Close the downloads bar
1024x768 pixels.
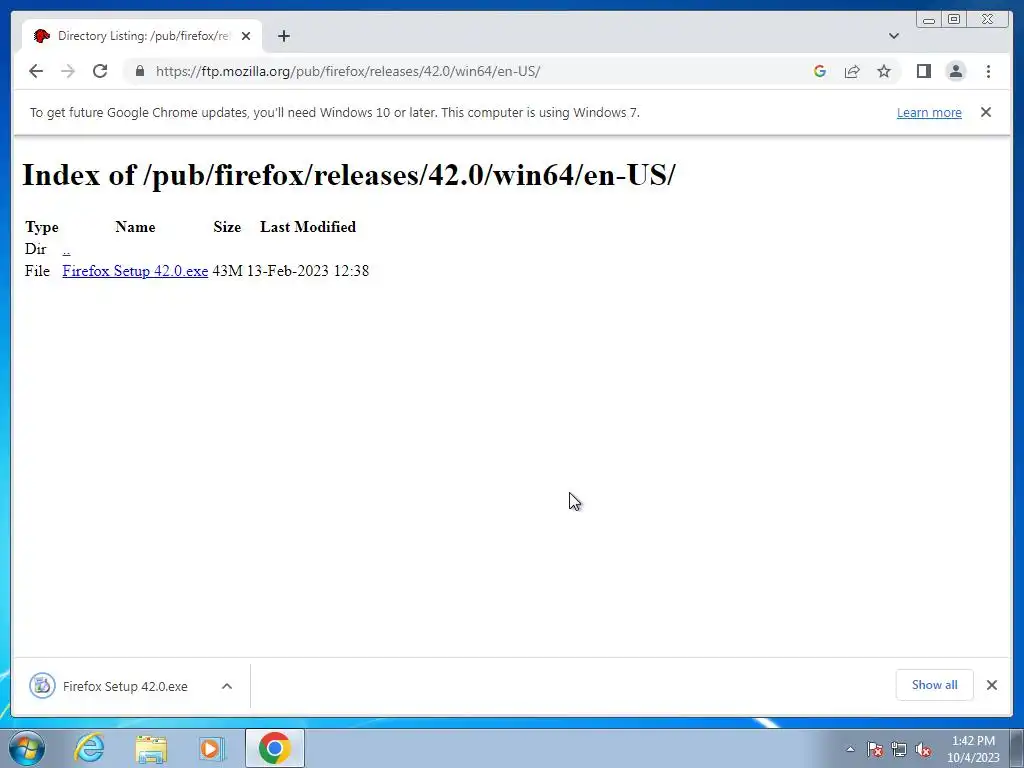click(991, 685)
